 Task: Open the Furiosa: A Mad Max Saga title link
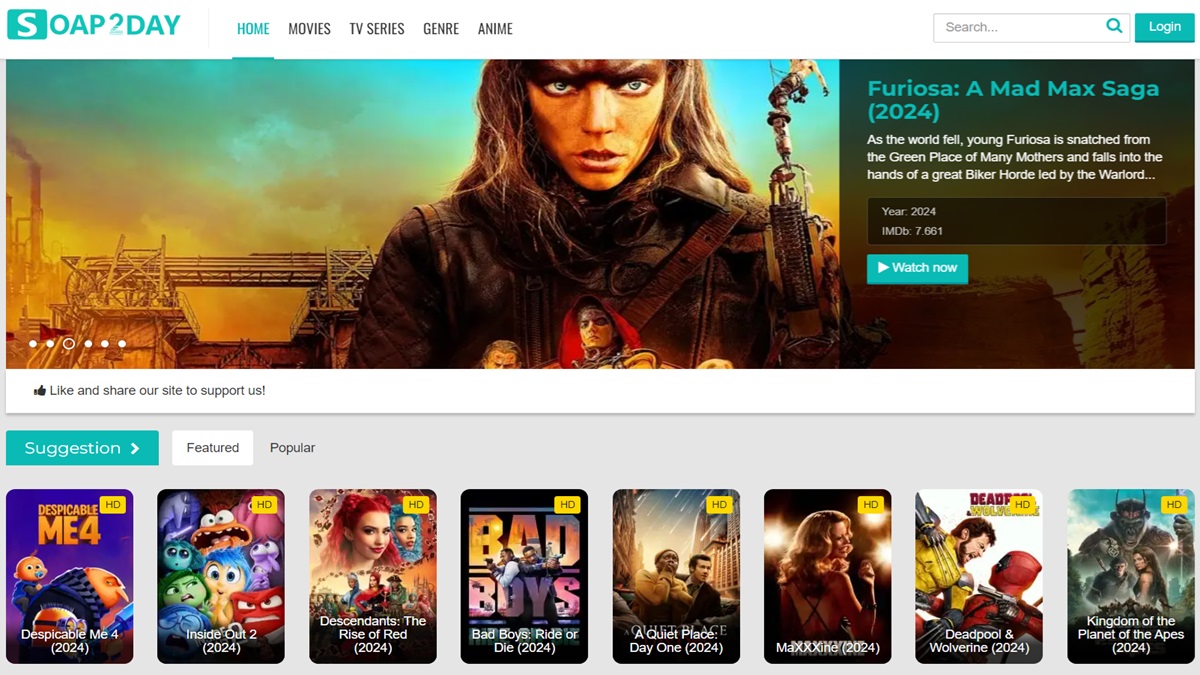click(x=1013, y=100)
